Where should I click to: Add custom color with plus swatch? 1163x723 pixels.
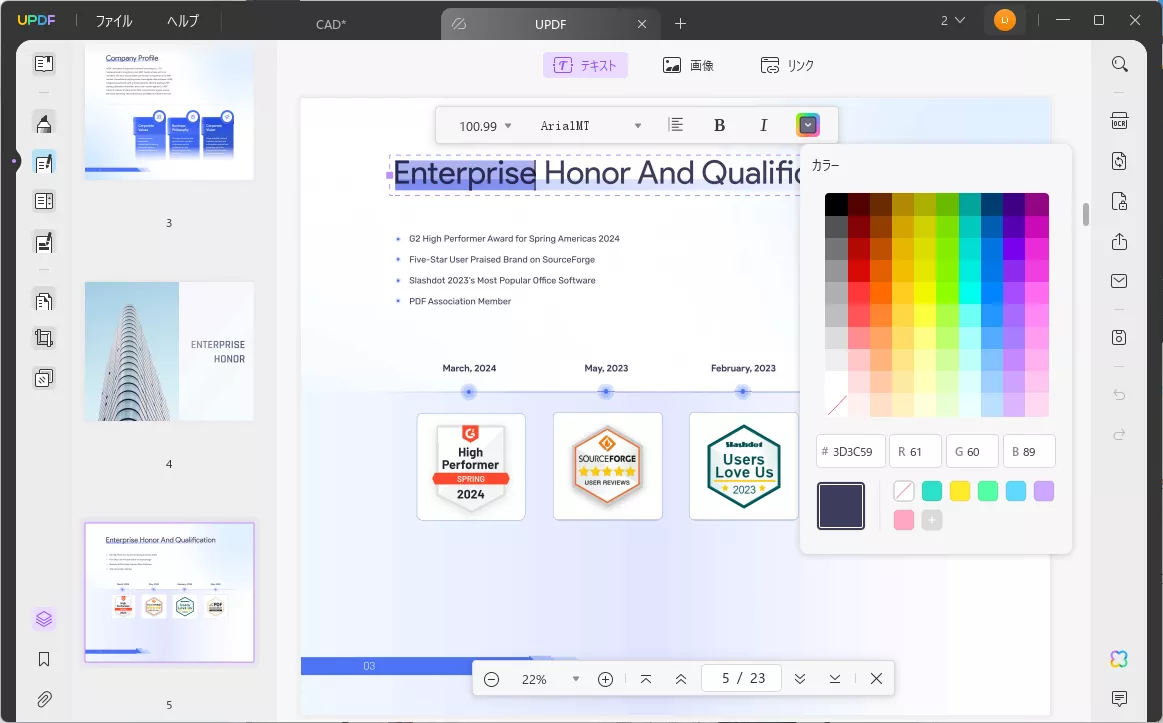932,520
